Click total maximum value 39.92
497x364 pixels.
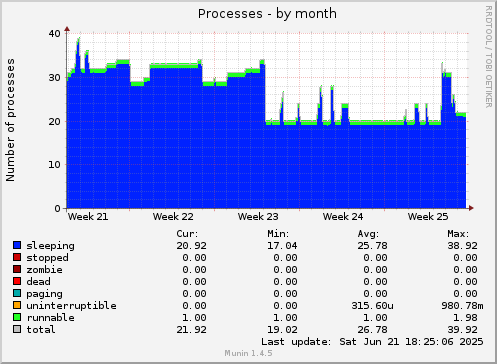(462, 330)
